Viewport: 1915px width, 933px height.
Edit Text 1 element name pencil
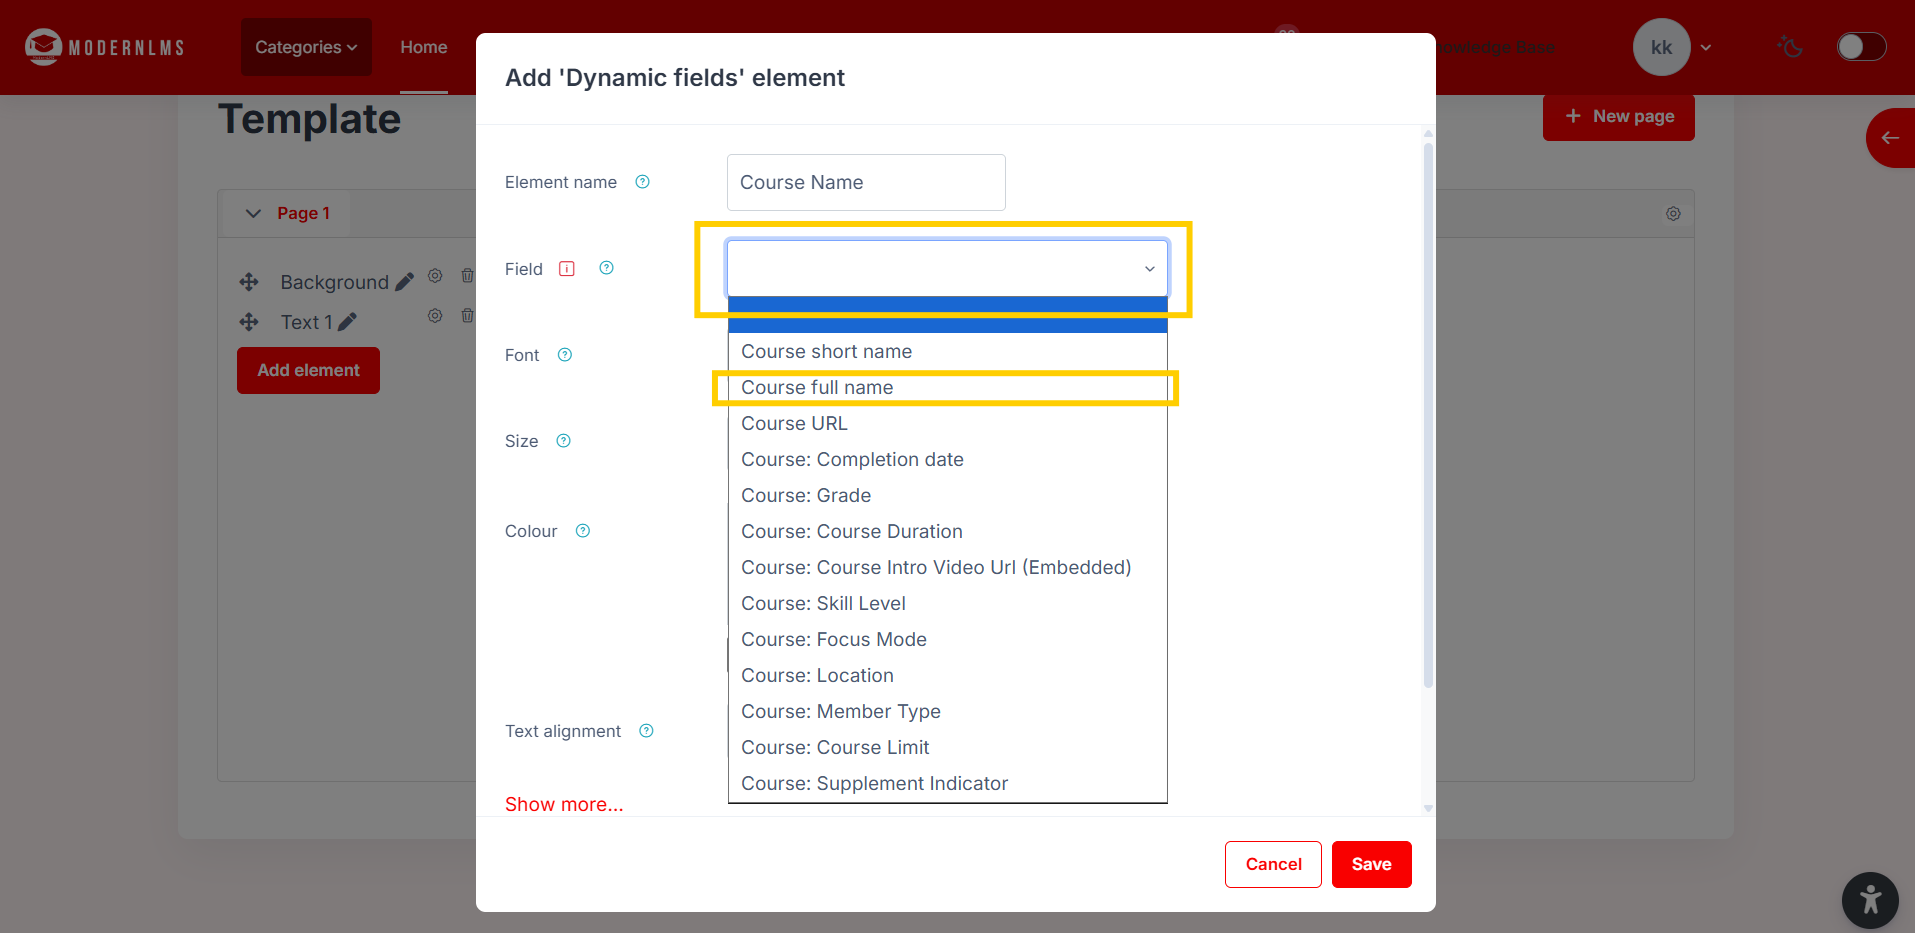pos(347,322)
